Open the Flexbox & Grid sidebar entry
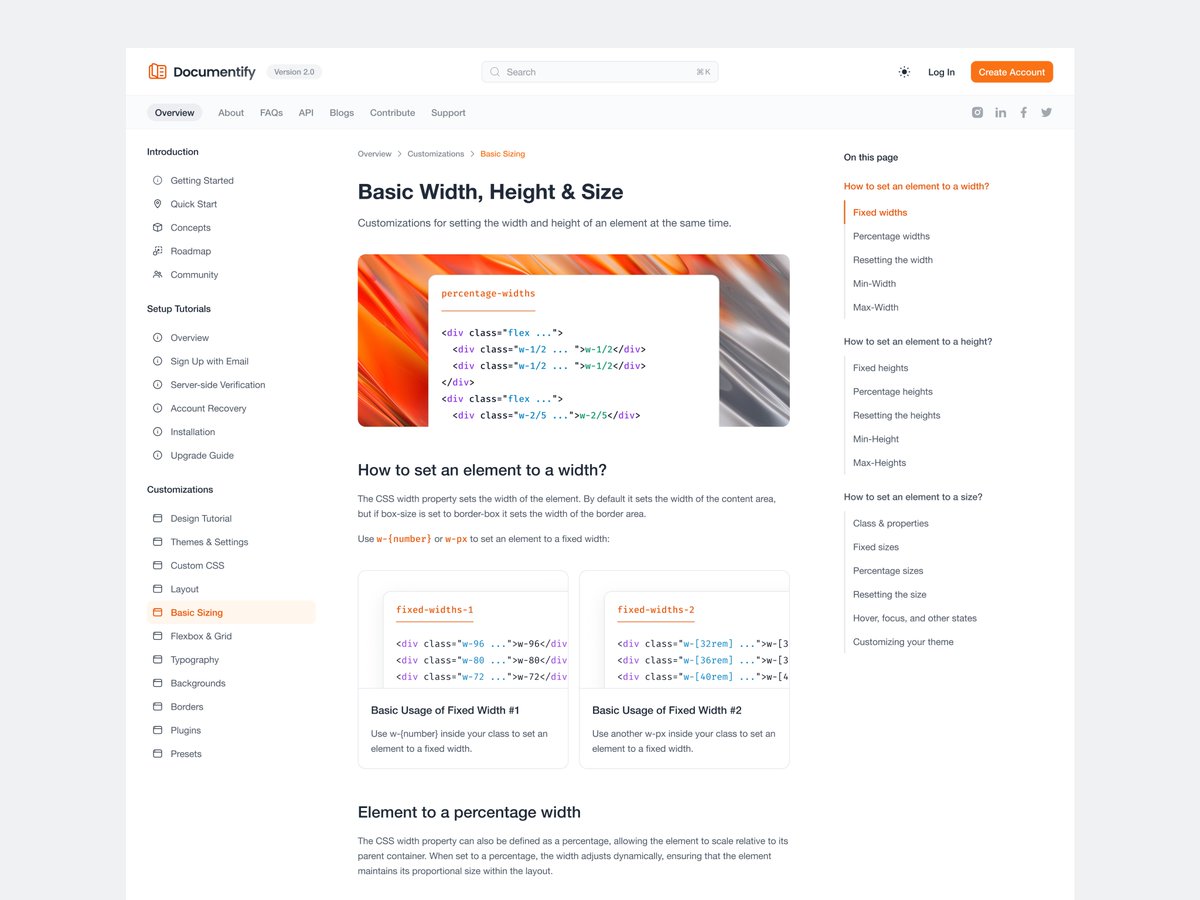Image resolution: width=1200 pixels, height=900 pixels. [x=204, y=636]
